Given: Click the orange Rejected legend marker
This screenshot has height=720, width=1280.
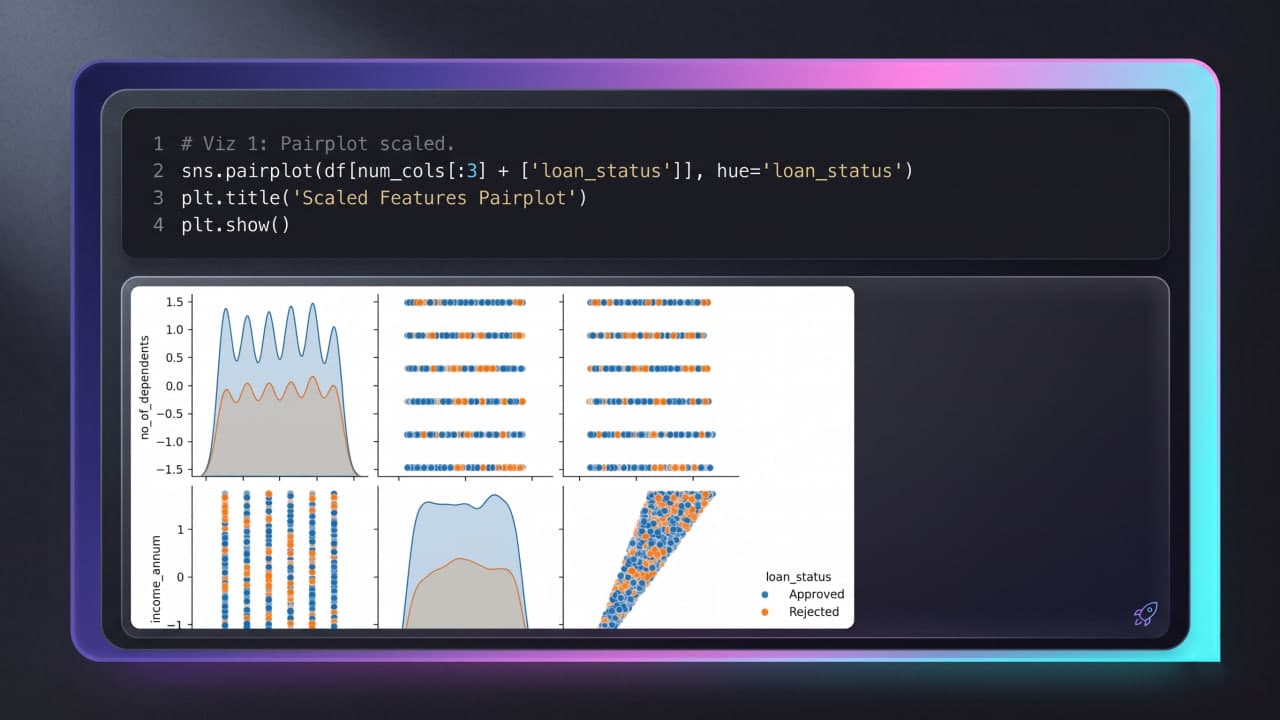Looking at the screenshot, I should tap(765, 611).
